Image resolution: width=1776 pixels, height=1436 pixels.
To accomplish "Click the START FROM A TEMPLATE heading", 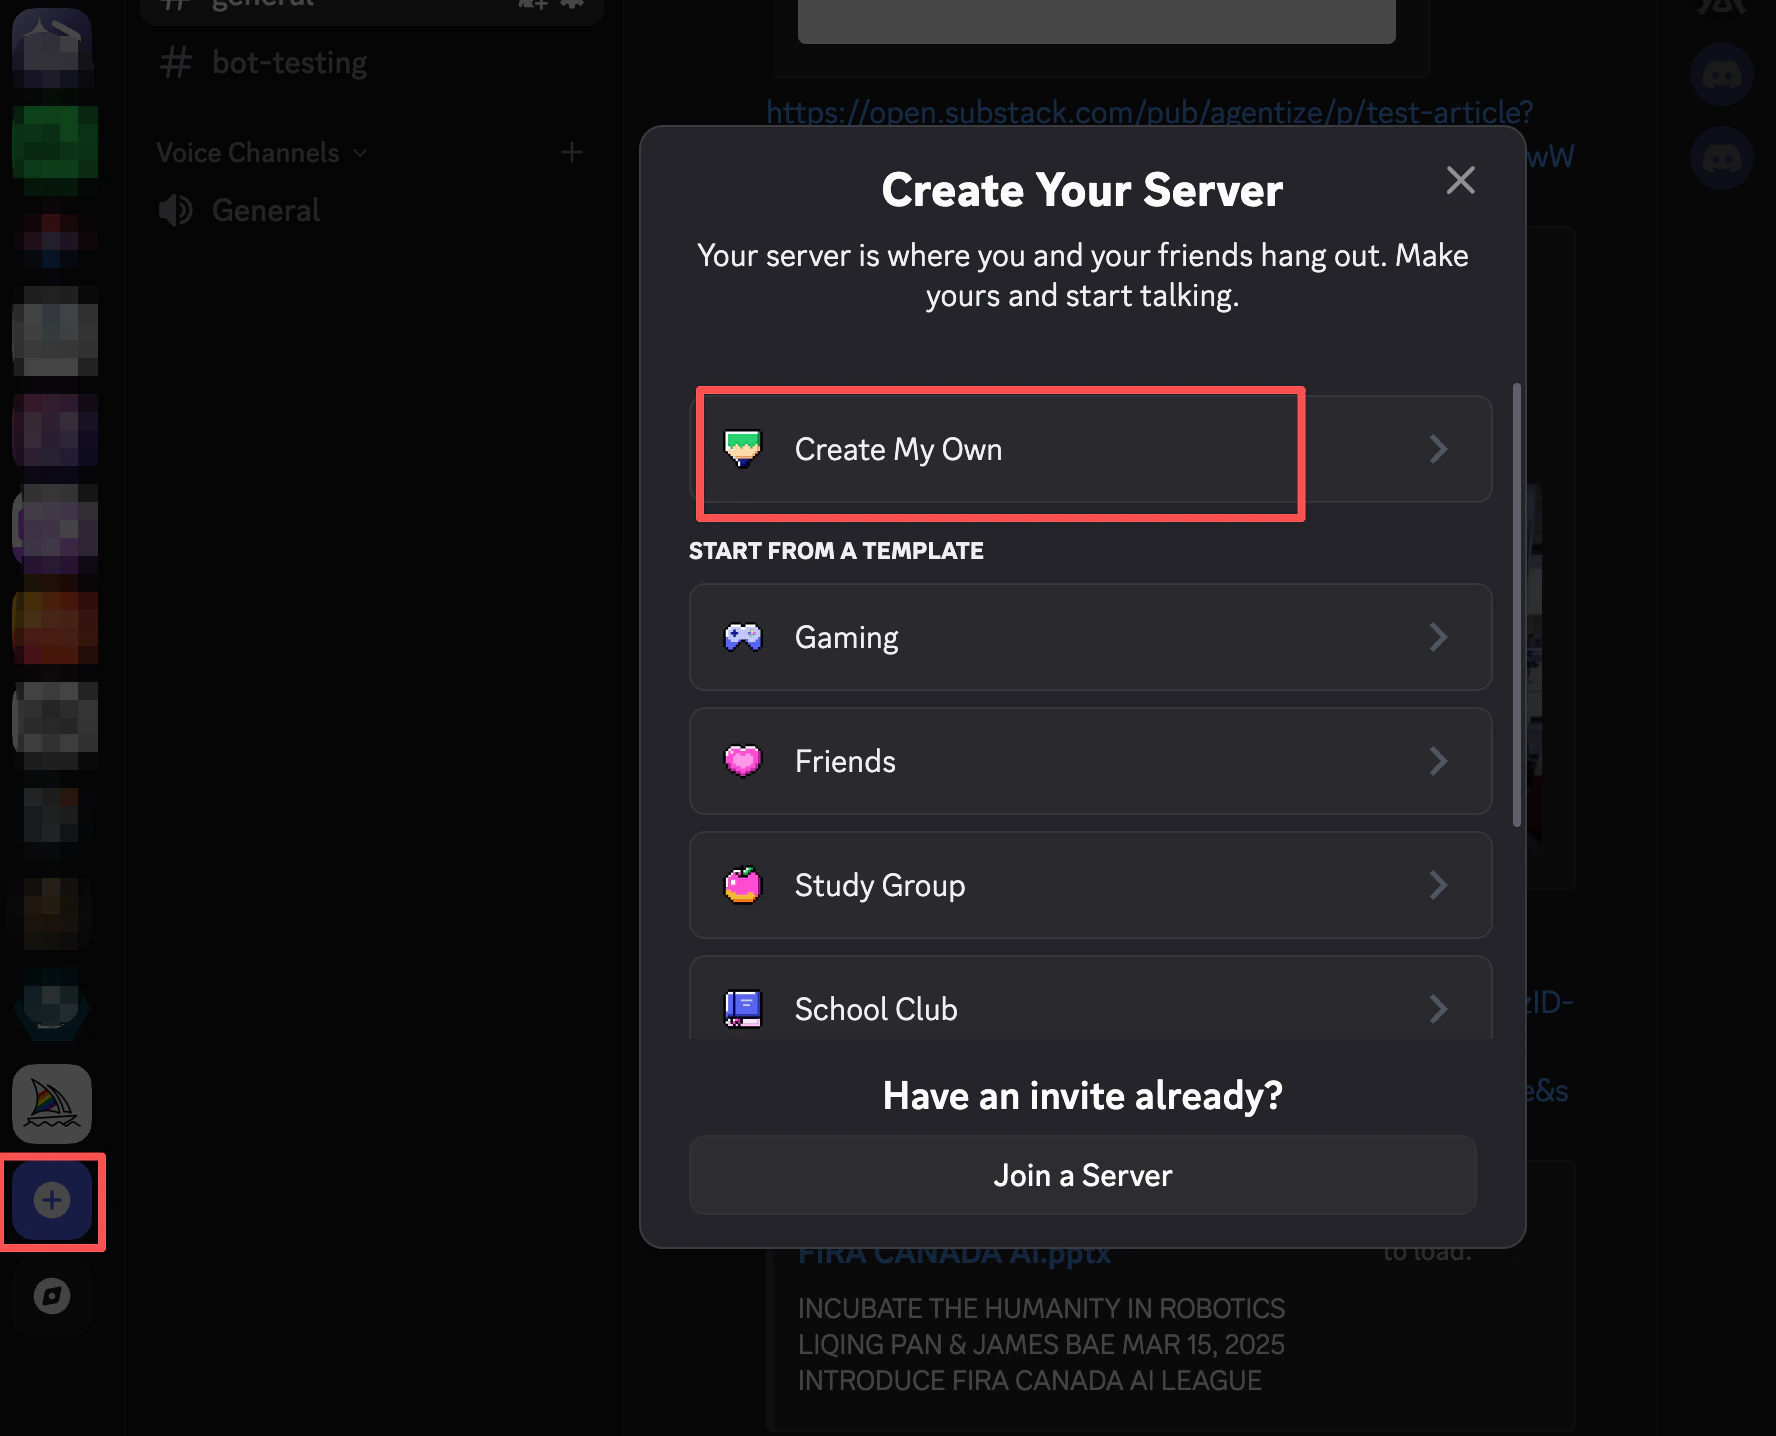I will pos(836,551).
